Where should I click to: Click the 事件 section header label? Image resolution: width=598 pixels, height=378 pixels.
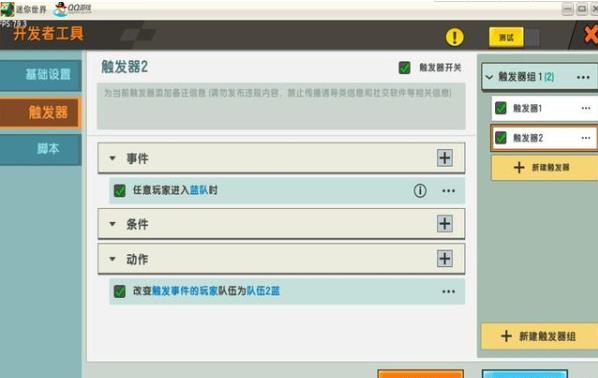[137, 158]
